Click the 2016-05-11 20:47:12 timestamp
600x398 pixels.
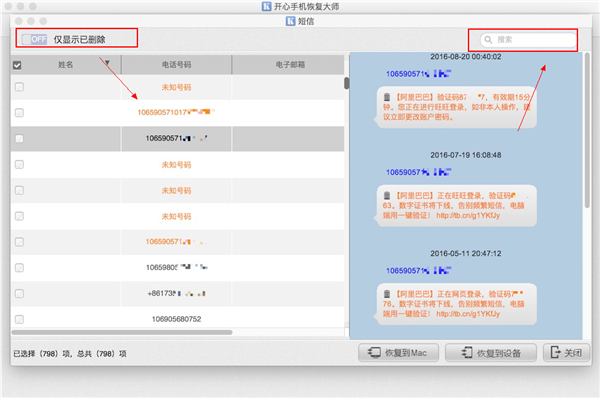point(466,253)
